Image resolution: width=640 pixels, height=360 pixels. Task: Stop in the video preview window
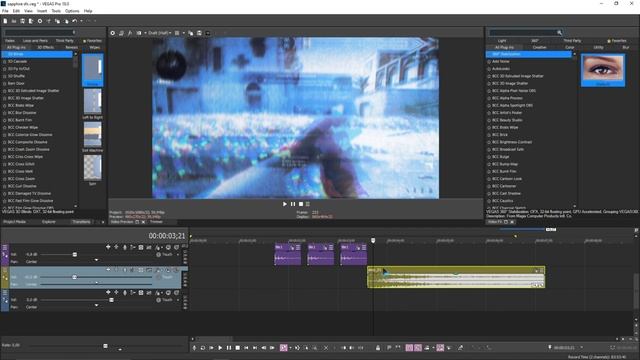coord(301,204)
